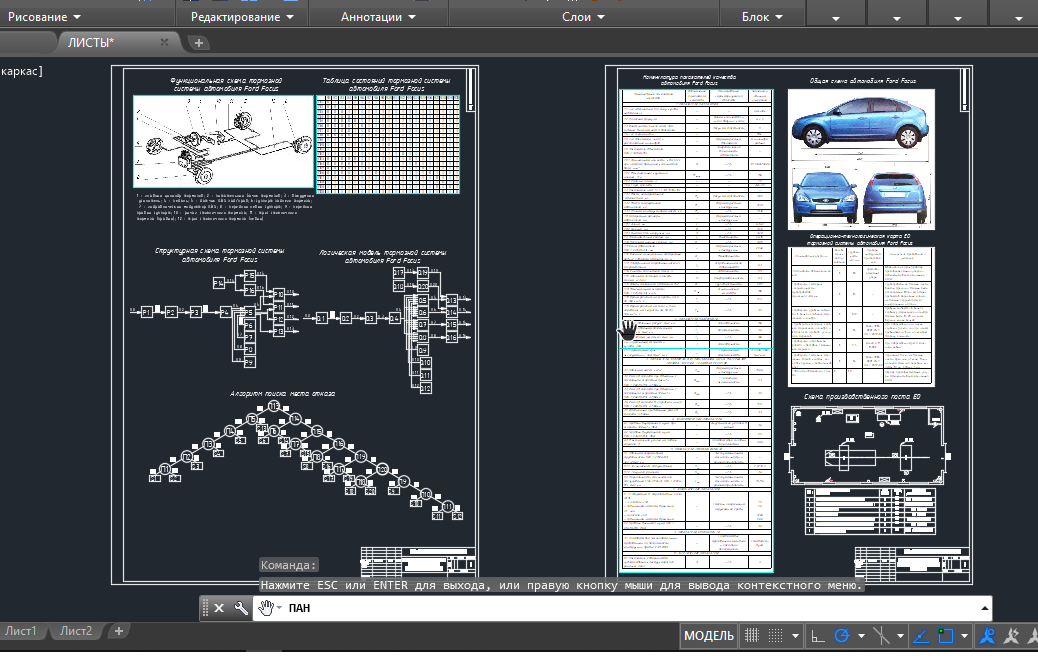Select the Ford Focus front-view photo
This screenshot has width=1038, height=656.
[825, 197]
